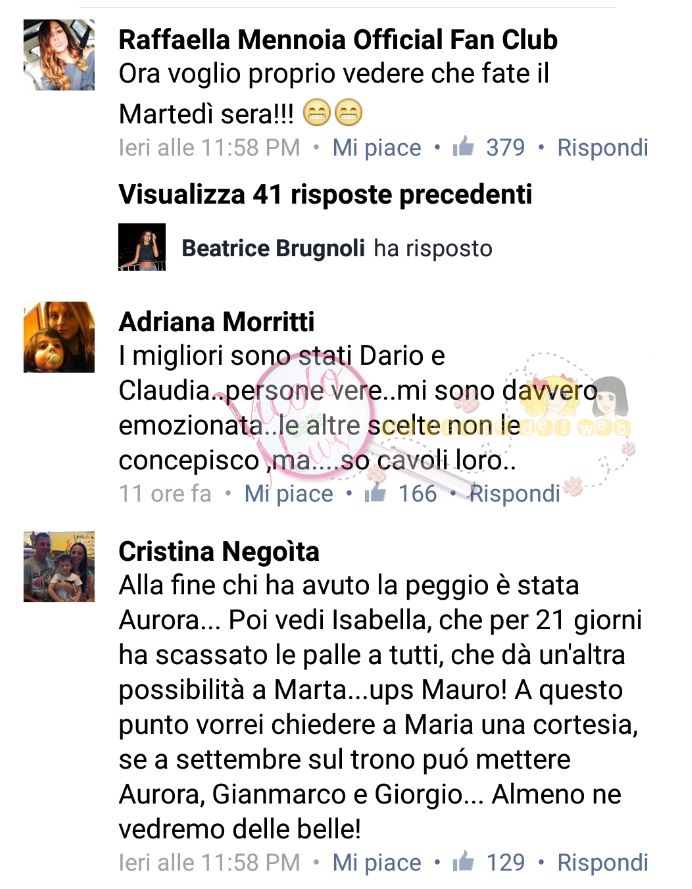Like the Raffaella Mennoia Fan Club comment
Image resolution: width=692 pixels, height=889 pixels.
click(377, 147)
